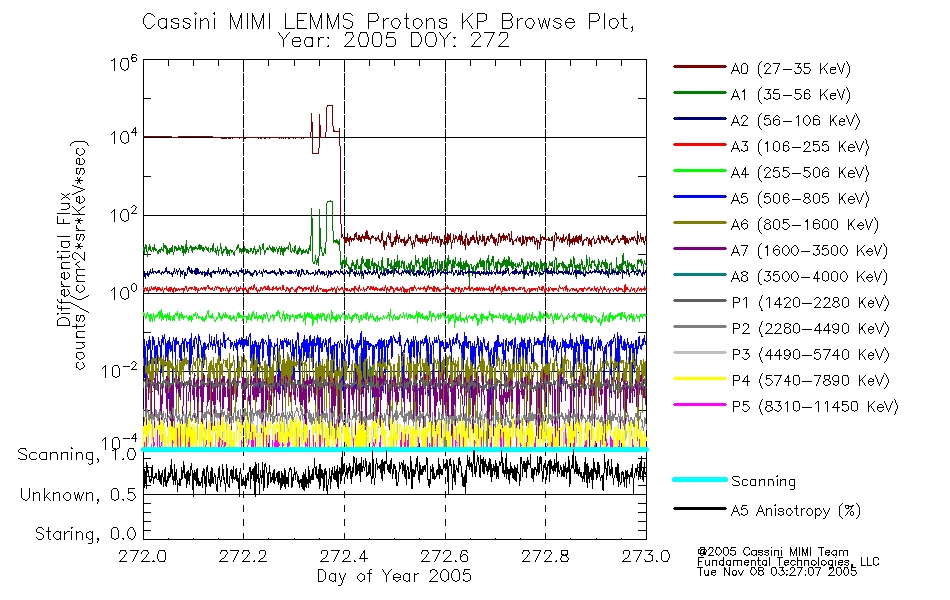Click the A7 (1600-3500 KeV) legend label
The height and width of the screenshot is (600, 950).
pos(809,251)
